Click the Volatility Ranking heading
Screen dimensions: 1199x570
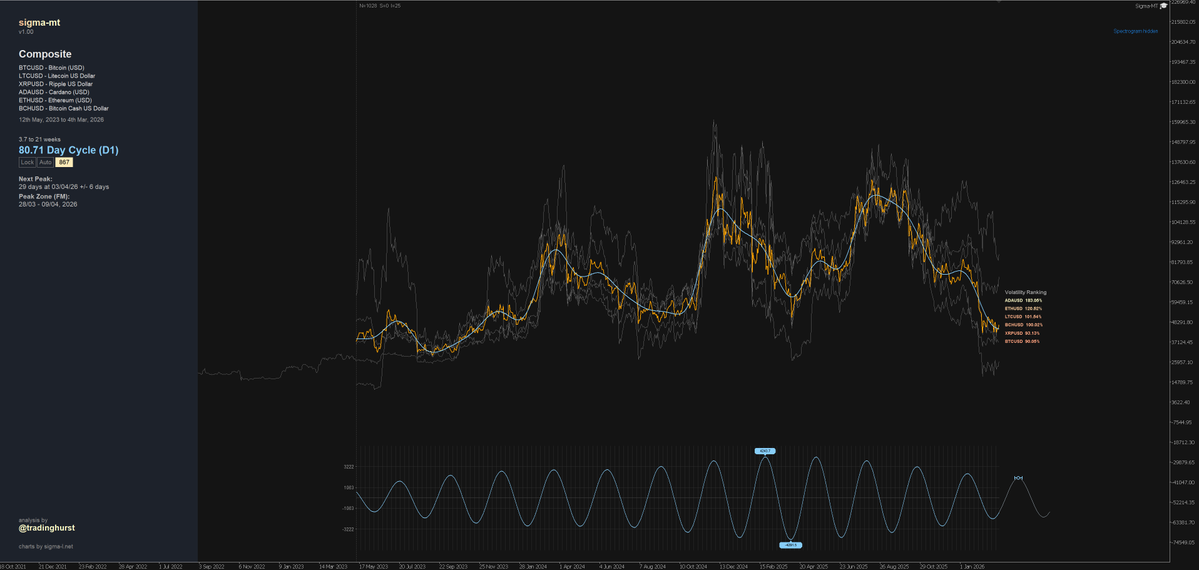[1025, 292]
